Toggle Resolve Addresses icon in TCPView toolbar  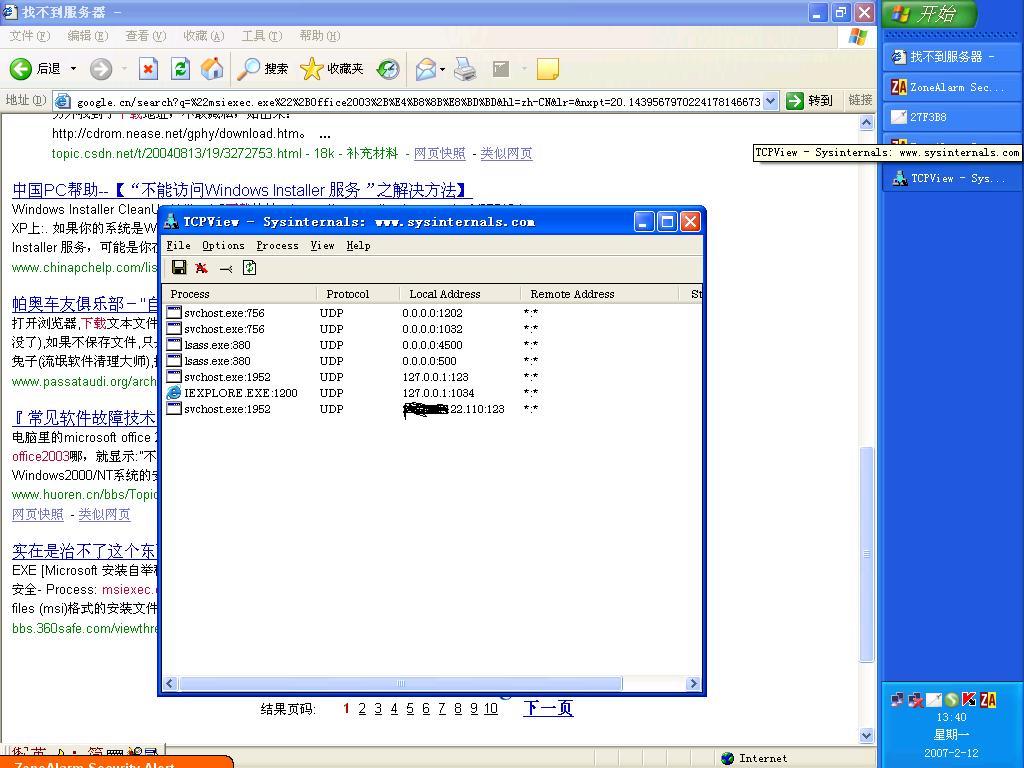202,268
